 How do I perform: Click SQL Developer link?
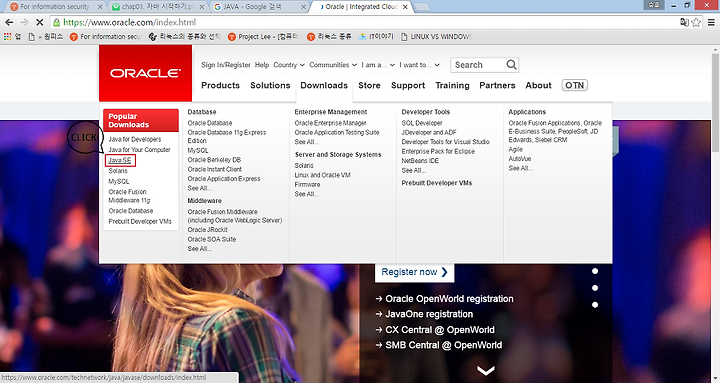coord(422,123)
